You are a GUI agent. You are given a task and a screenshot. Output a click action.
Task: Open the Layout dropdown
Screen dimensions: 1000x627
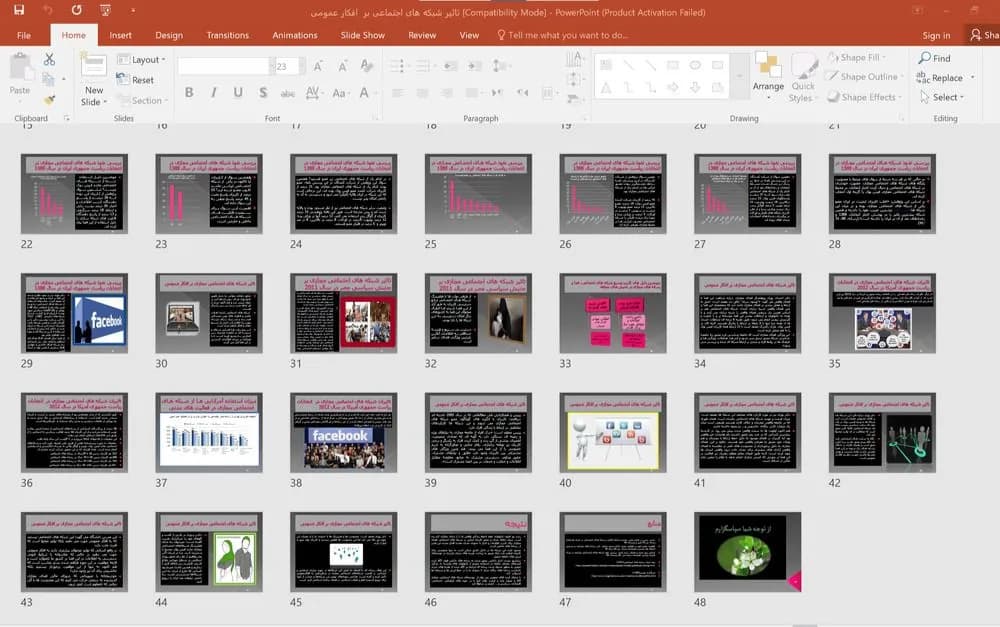pos(142,59)
